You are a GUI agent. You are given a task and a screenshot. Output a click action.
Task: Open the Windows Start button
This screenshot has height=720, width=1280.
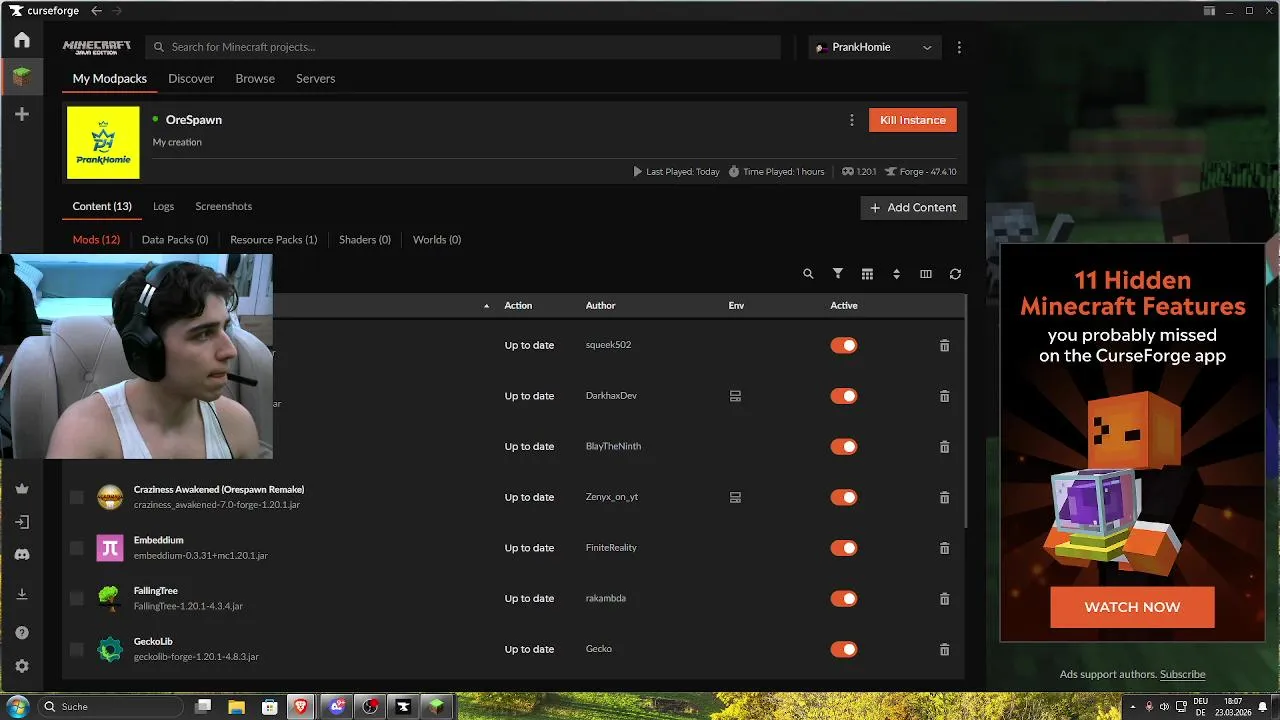tap(17, 706)
